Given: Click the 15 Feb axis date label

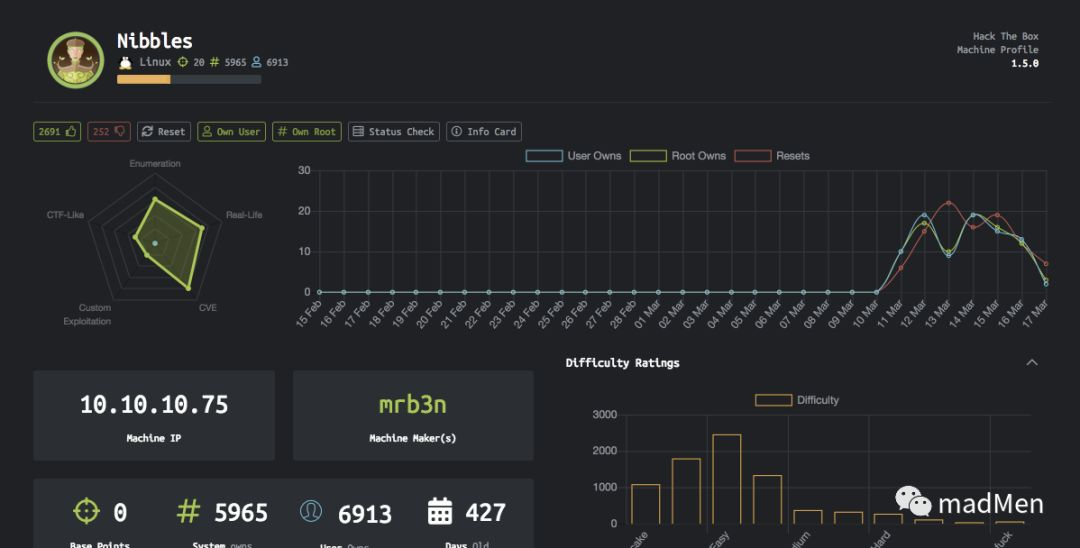Looking at the screenshot, I should (308, 313).
